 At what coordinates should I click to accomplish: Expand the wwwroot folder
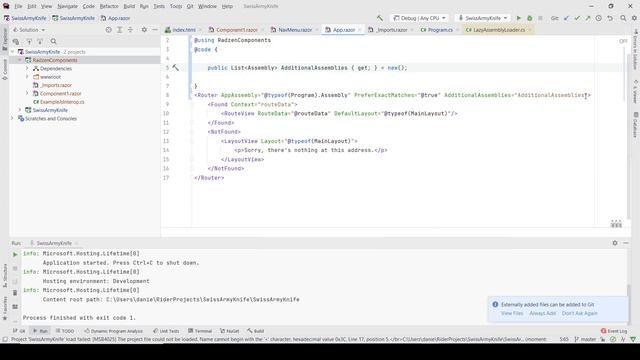point(27,76)
